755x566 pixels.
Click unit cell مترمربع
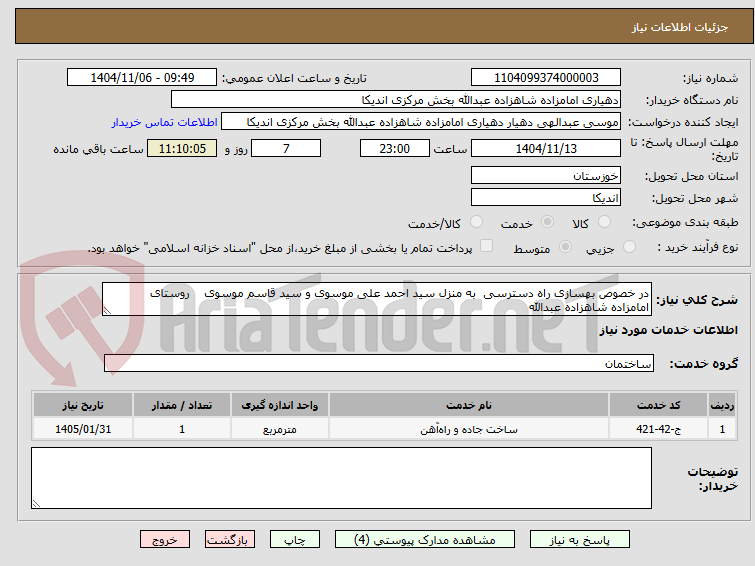point(280,429)
